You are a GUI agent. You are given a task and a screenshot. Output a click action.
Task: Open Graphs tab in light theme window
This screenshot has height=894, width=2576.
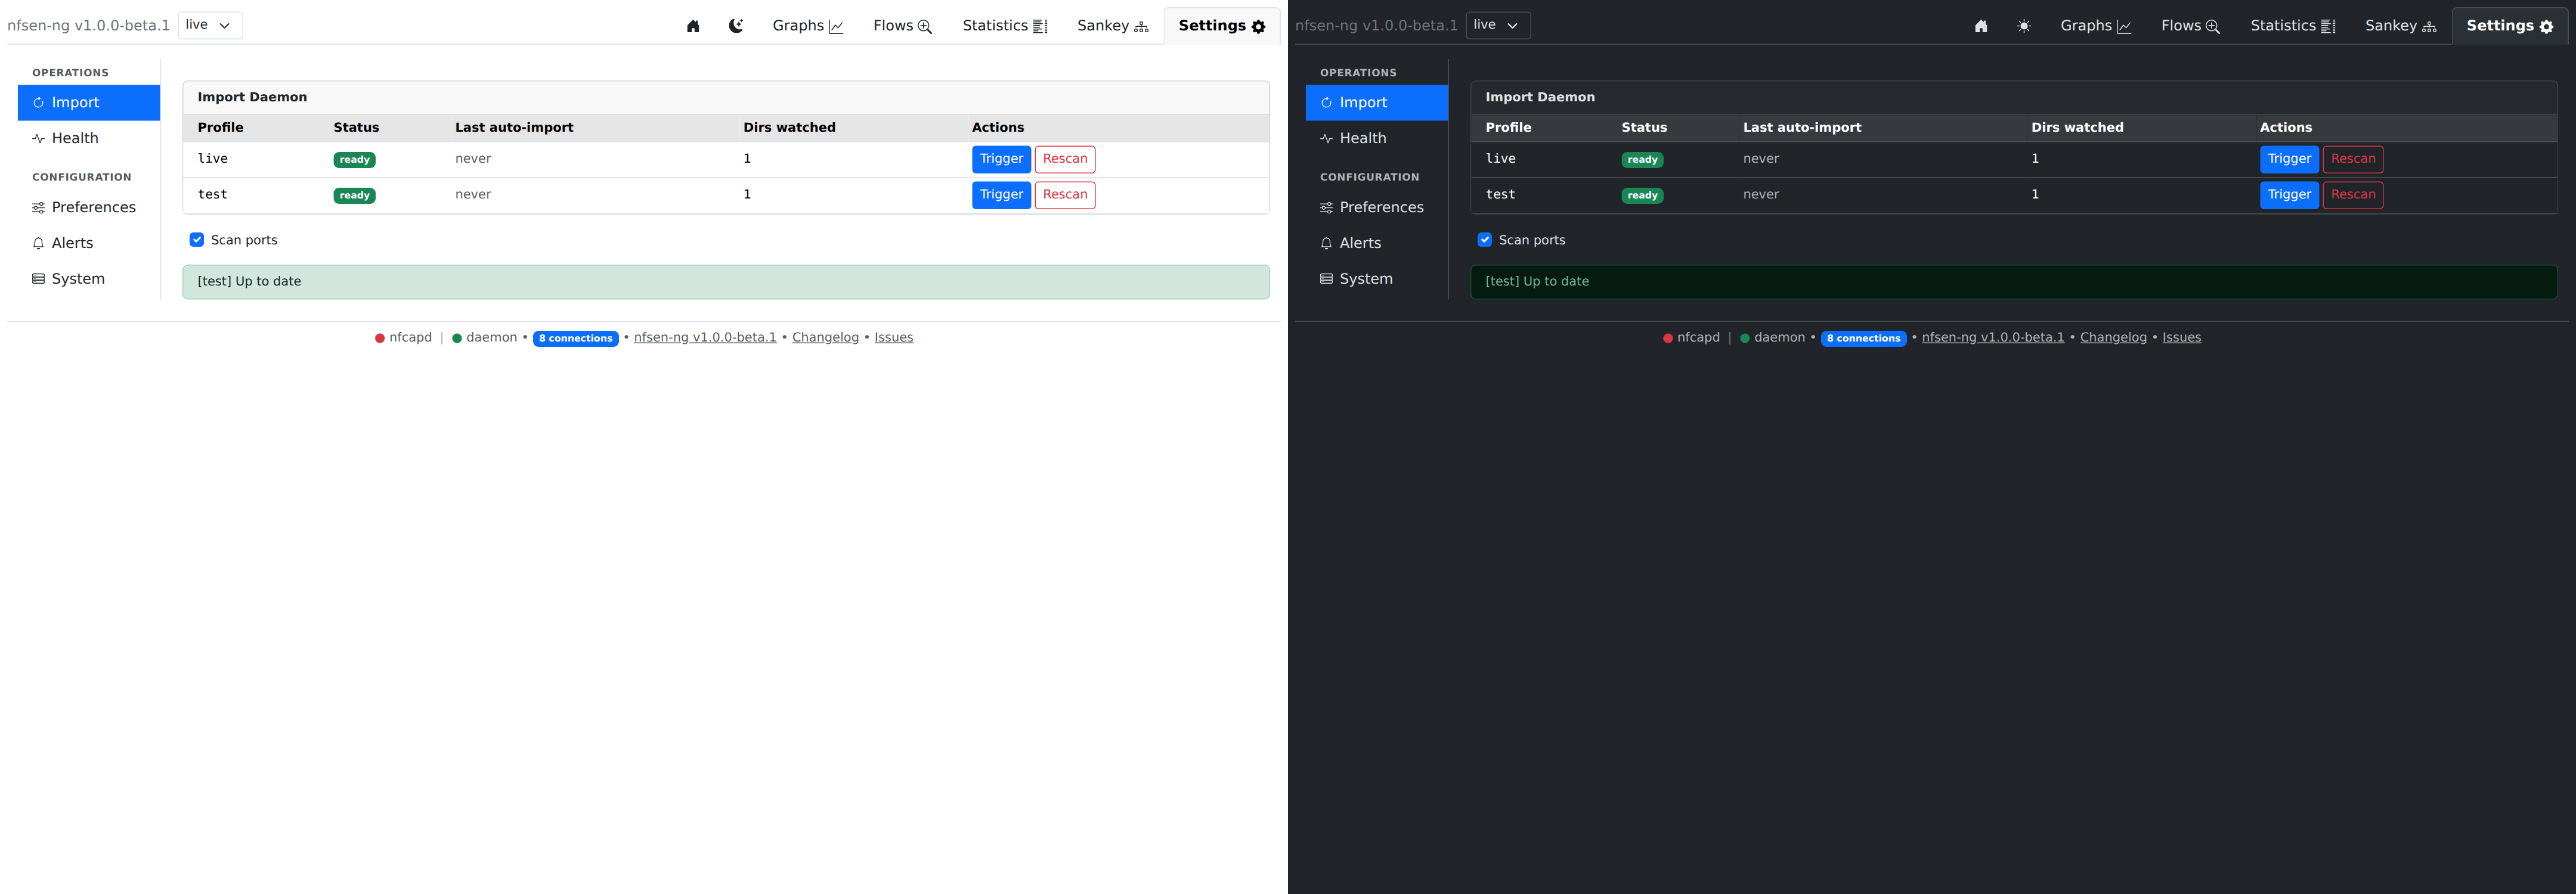pyautogui.click(x=807, y=26)
